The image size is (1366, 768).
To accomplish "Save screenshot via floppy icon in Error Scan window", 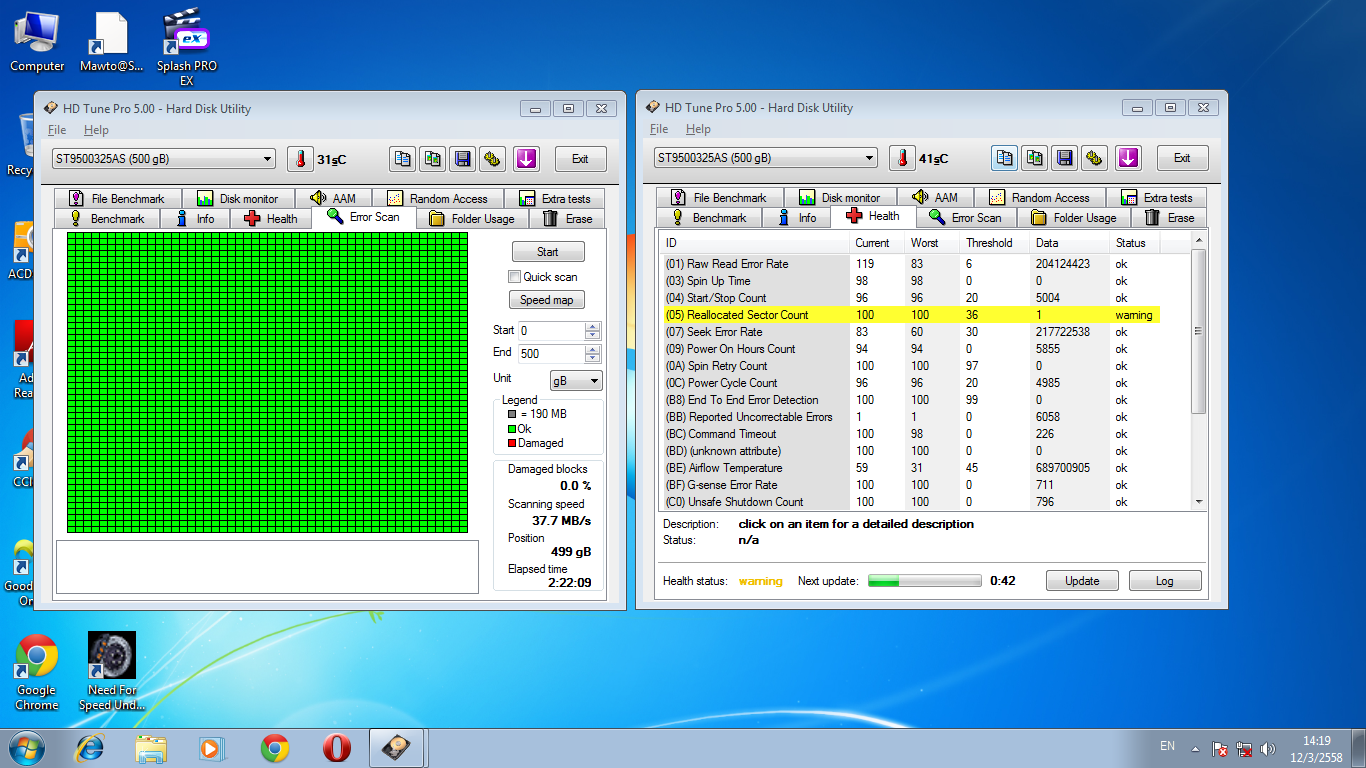I will [x=462, y=159].
